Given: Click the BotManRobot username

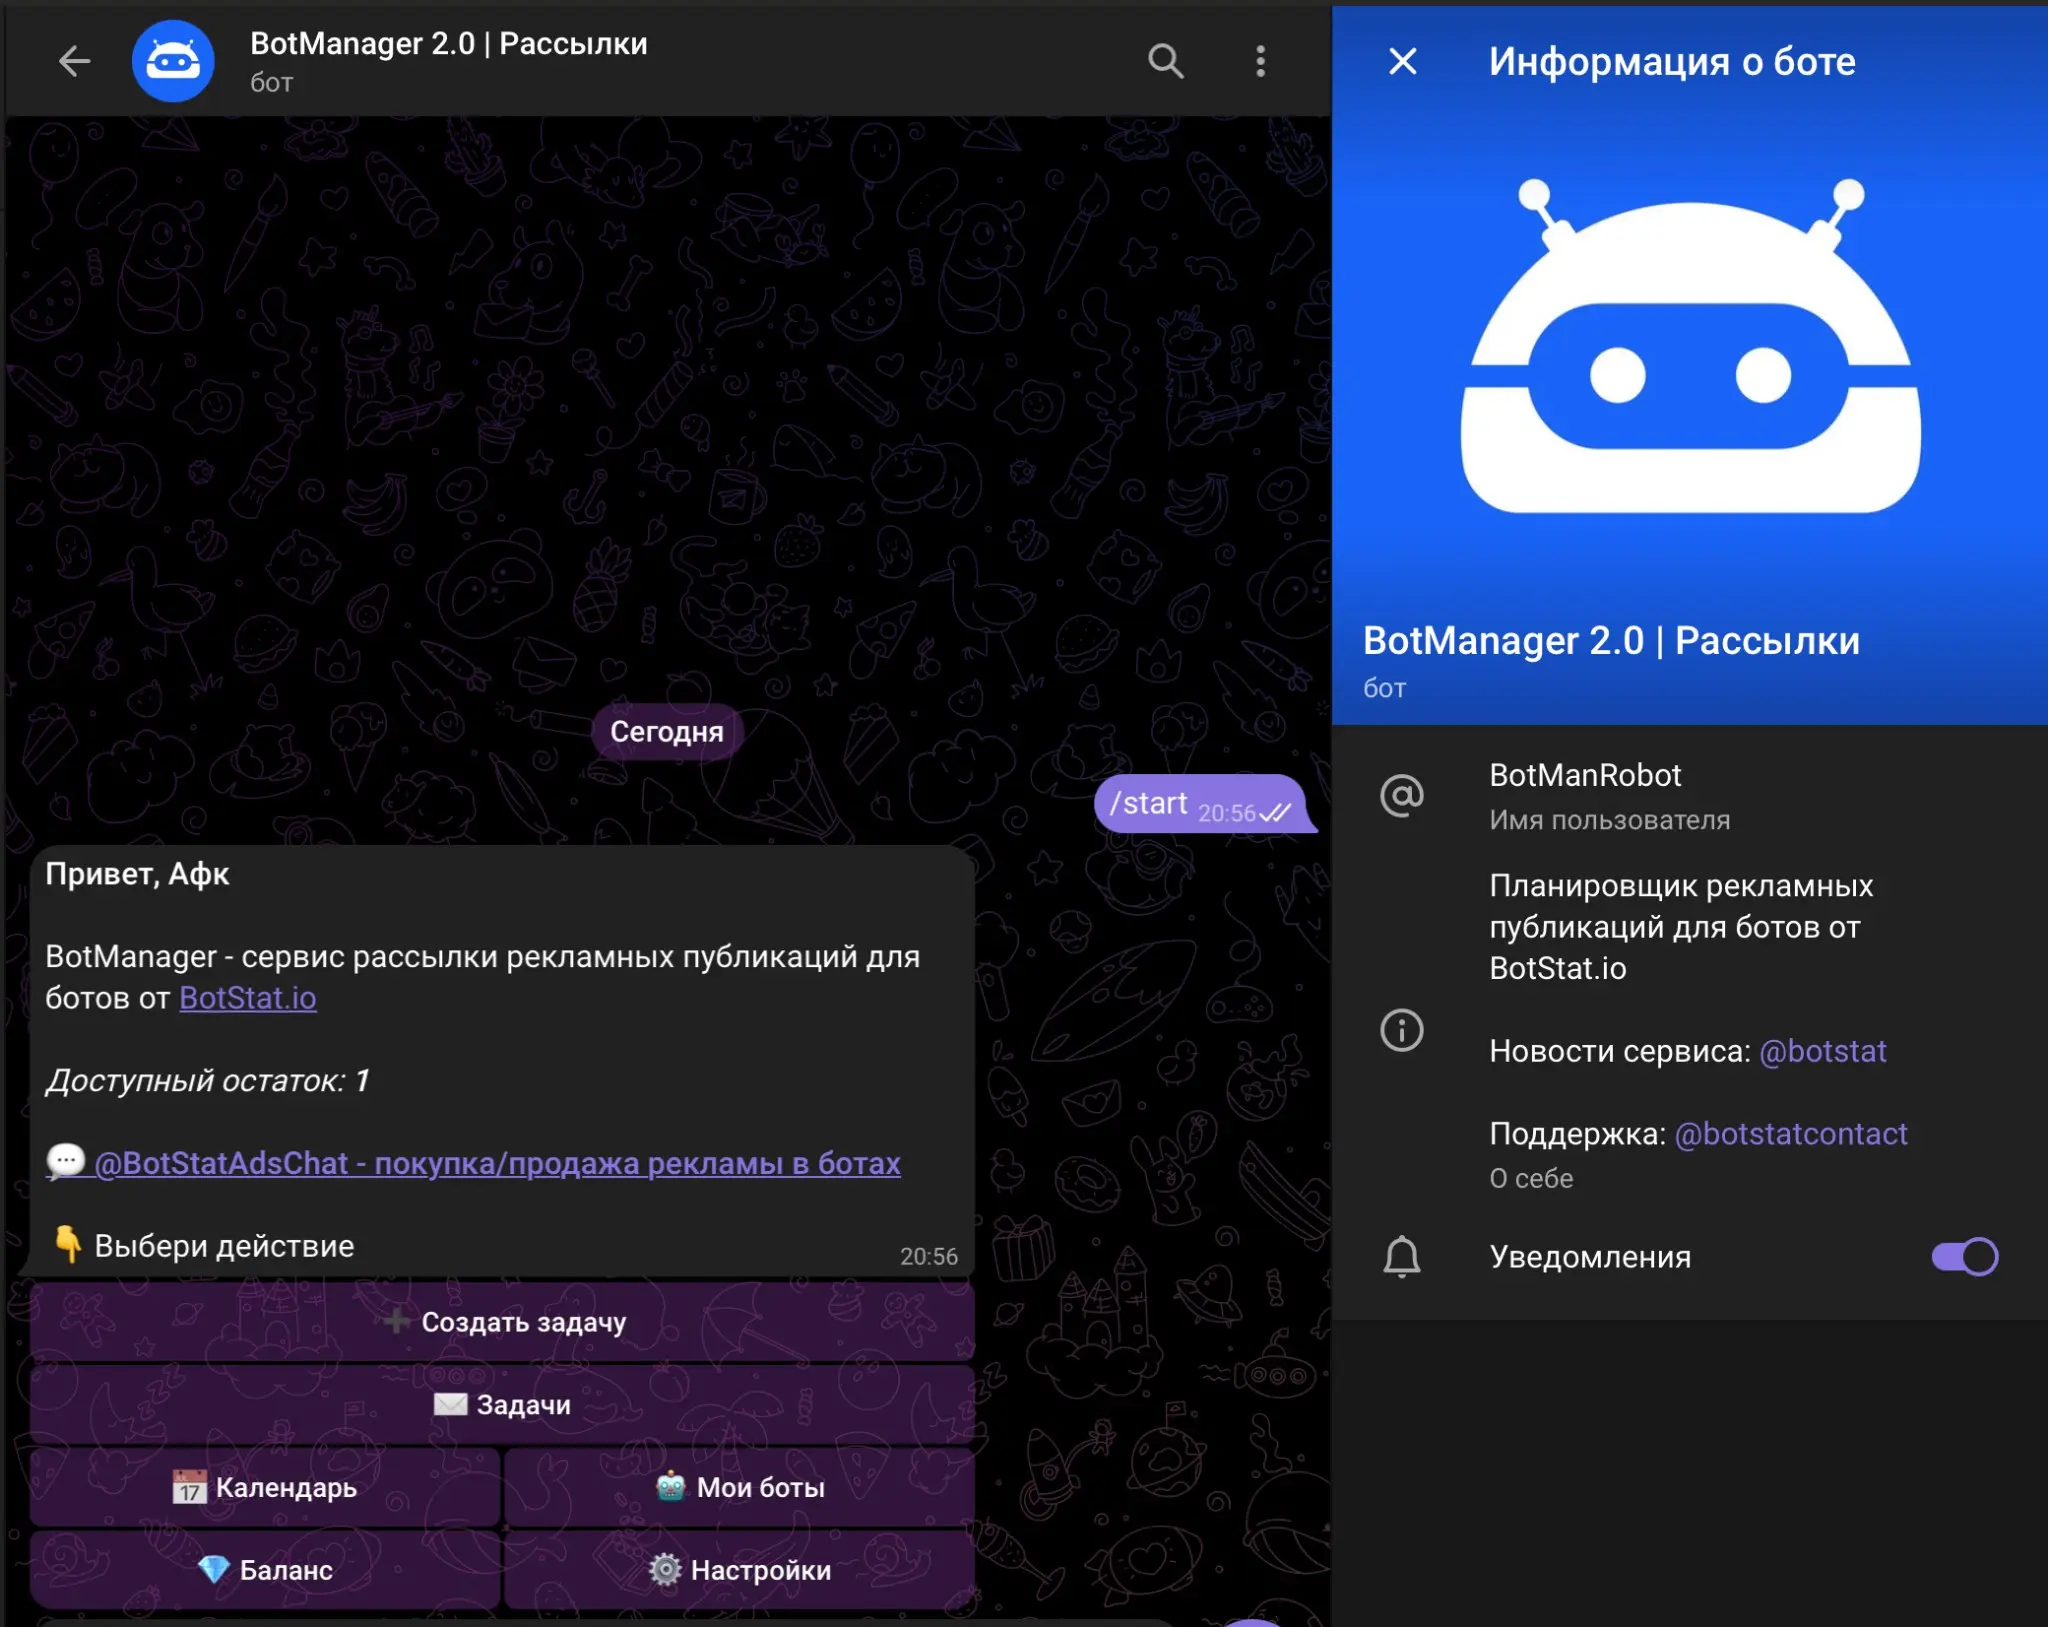Looking at the screenshot, I should 1585,775.
